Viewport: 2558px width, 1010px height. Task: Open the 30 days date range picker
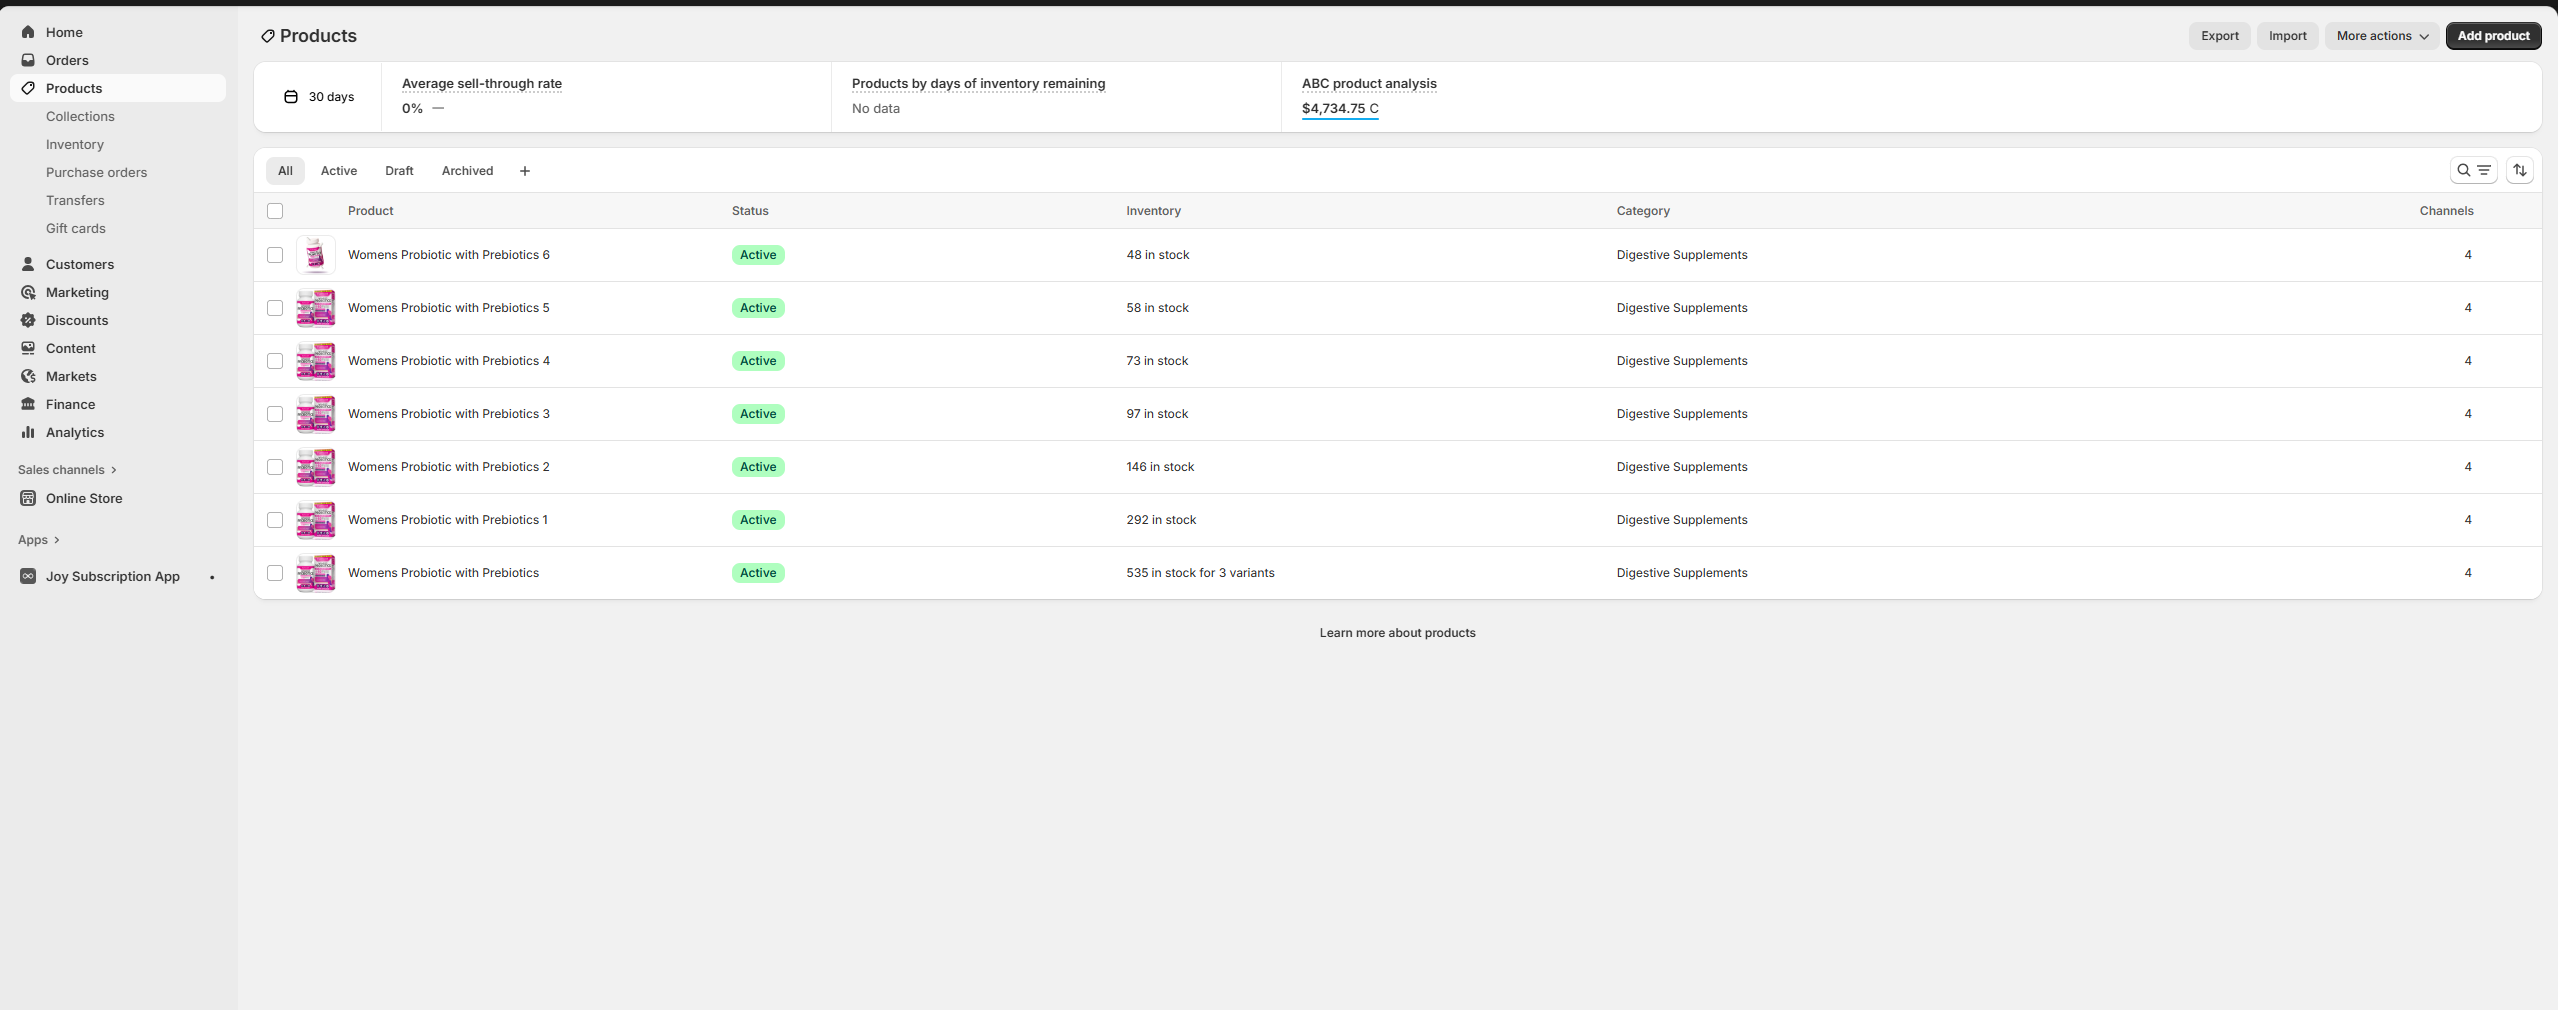point(319,97)
